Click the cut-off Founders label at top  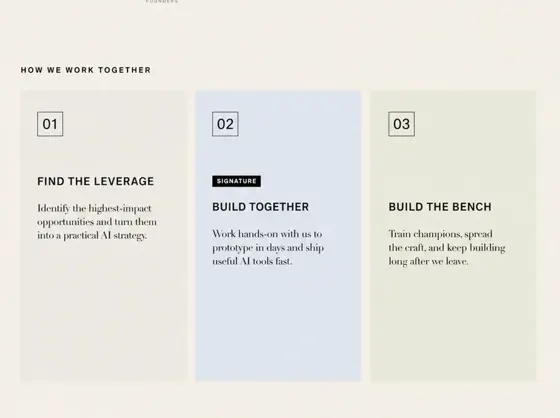[162, 1]
